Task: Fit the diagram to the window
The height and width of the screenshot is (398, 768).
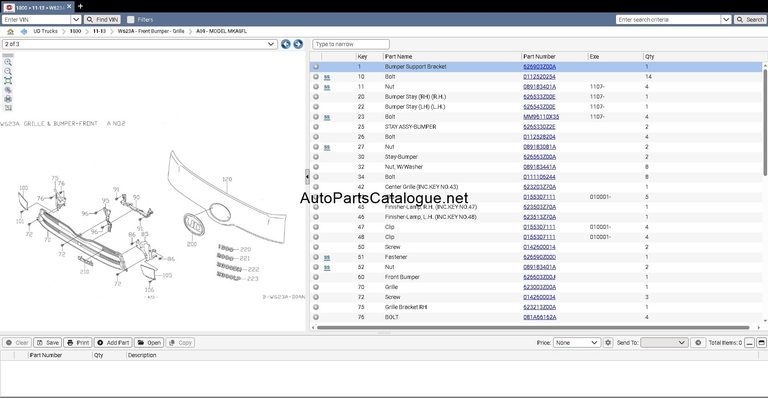Action: [8, 81]
